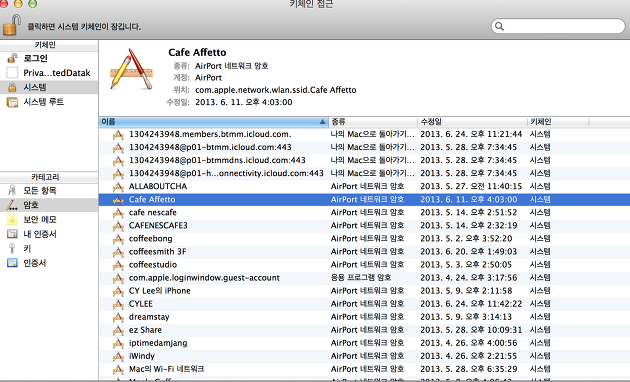This screenshot has height=382, width=630.
Task: Click the 모든 항목 keys icon
Action: pyautogui.click(x=12, y=190)
